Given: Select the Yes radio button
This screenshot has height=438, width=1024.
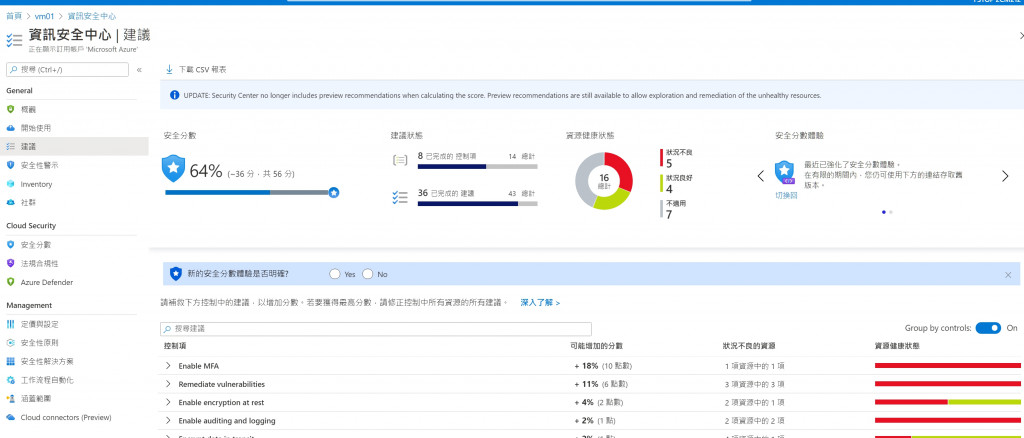Looking at the screenshot, I should (x=335, y=274).
